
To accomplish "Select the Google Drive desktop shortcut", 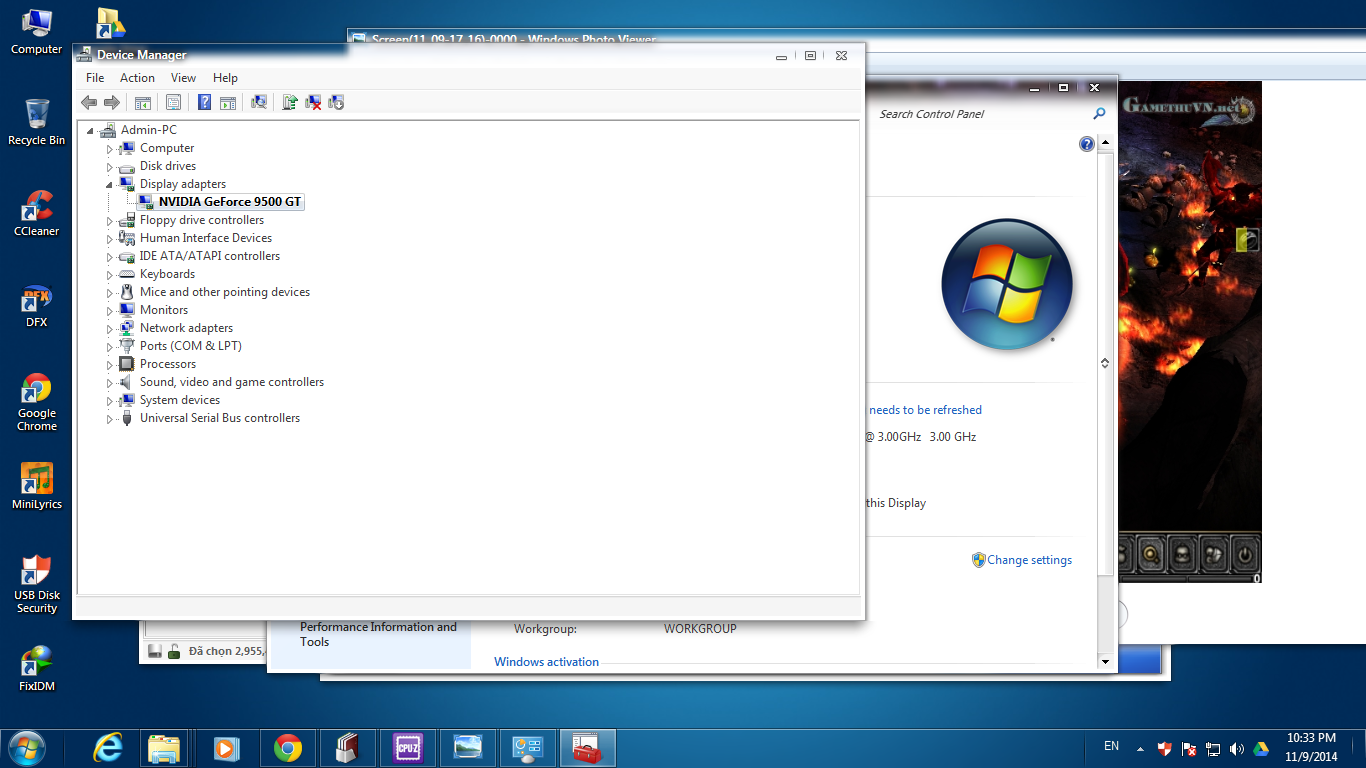I will click(110, 22).
